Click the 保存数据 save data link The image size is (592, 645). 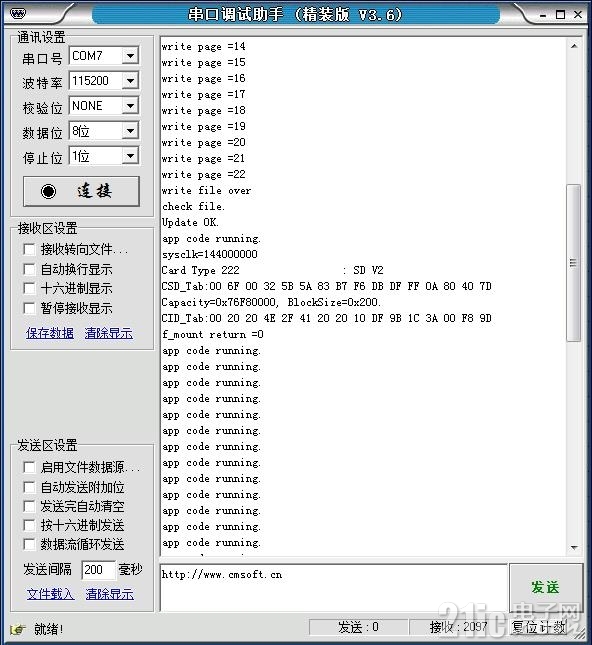(x=50, y=333)
